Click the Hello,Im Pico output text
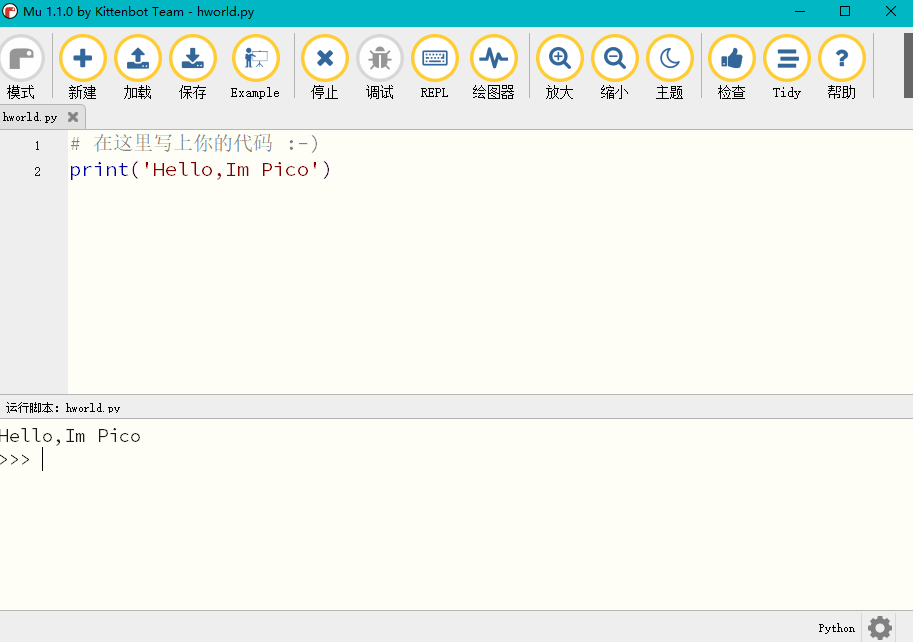The image size is (913, 642). (70, 435)
